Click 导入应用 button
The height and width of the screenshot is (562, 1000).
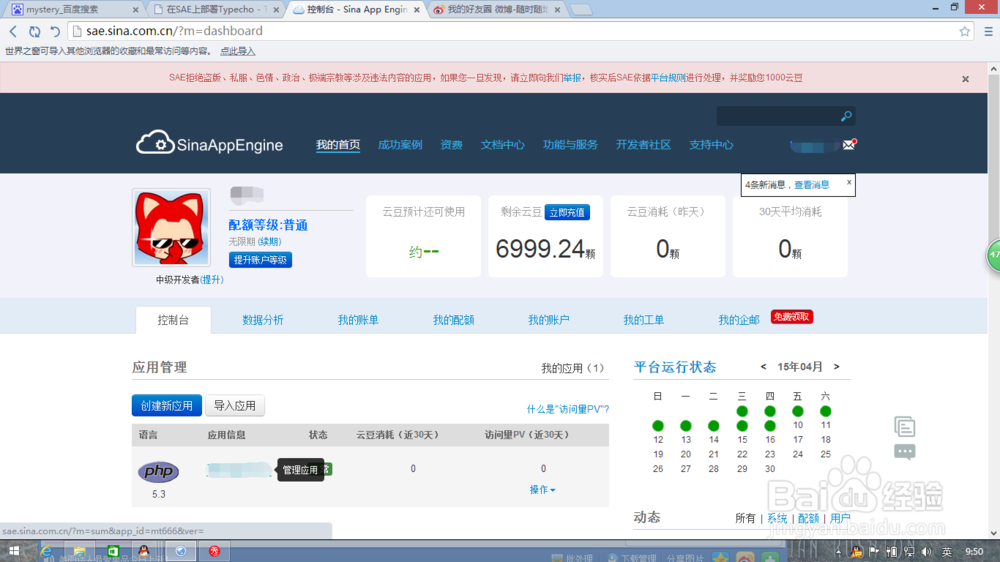235,406
